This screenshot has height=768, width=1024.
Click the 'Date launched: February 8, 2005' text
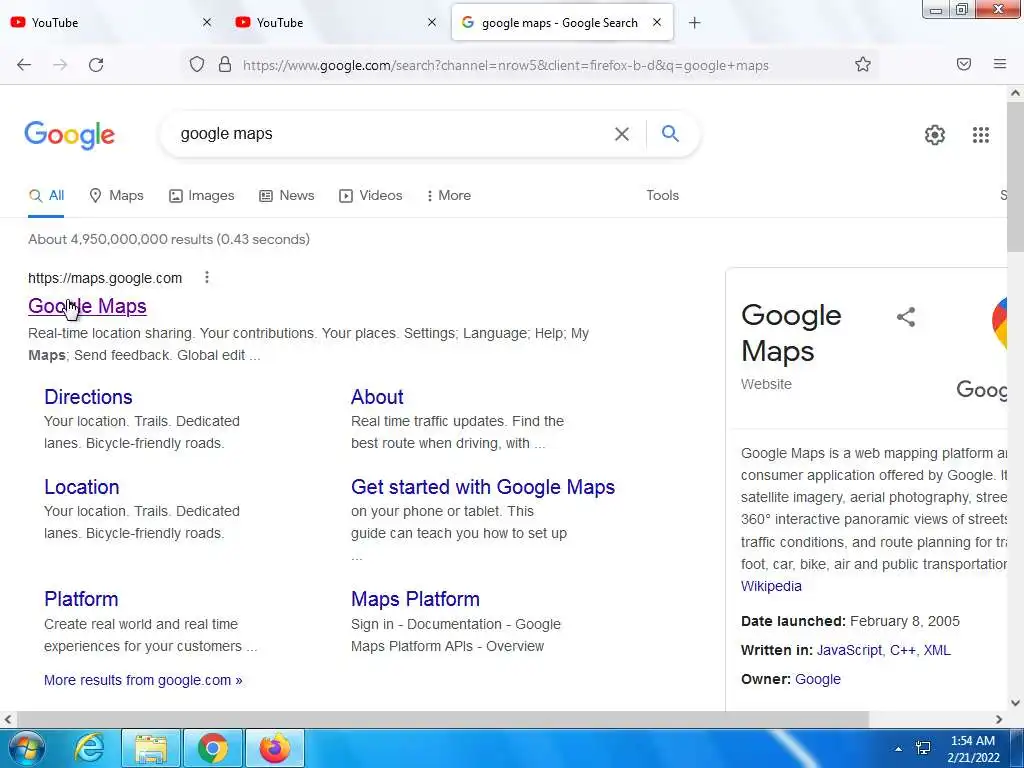point(850,621)
